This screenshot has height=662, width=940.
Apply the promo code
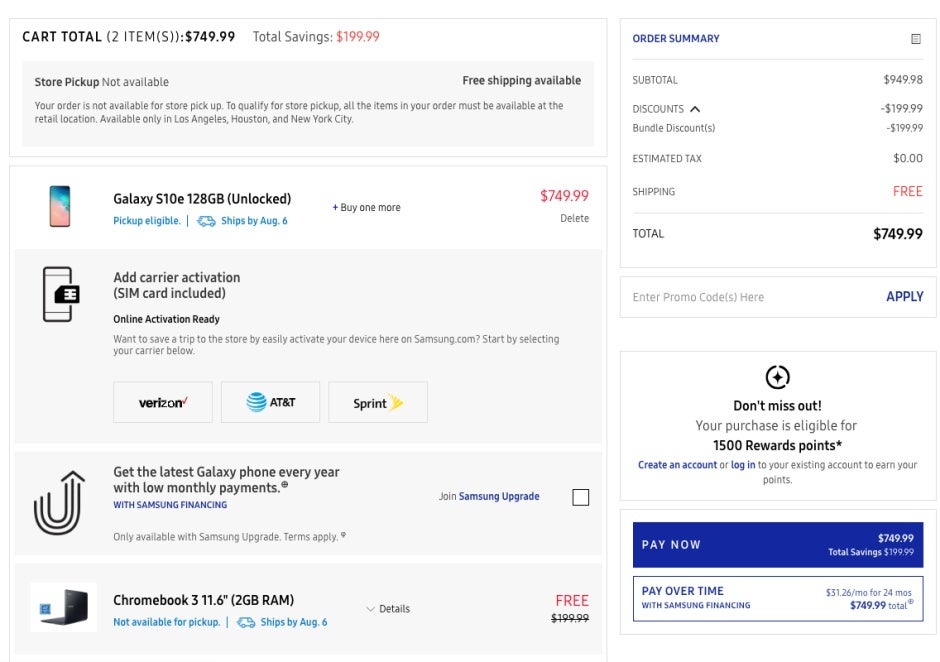click(905, 296)
